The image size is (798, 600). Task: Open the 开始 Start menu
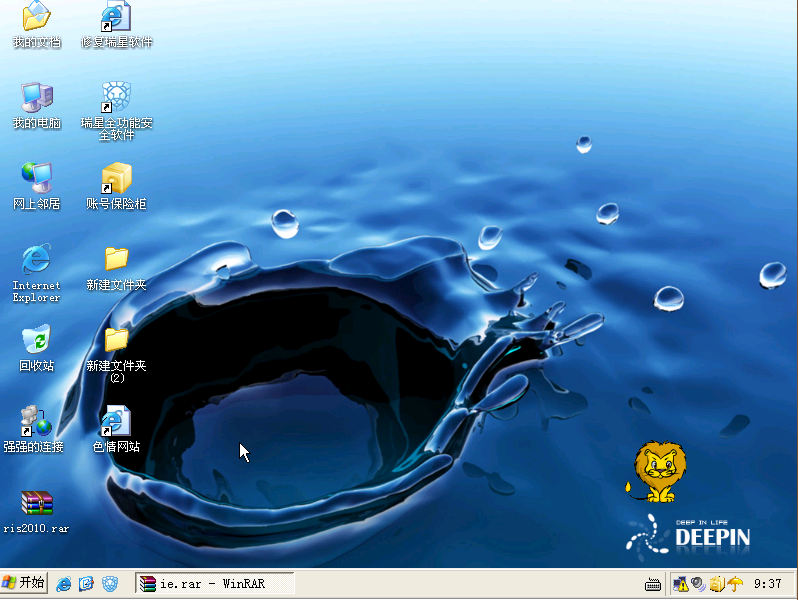[x=24, y=583]
